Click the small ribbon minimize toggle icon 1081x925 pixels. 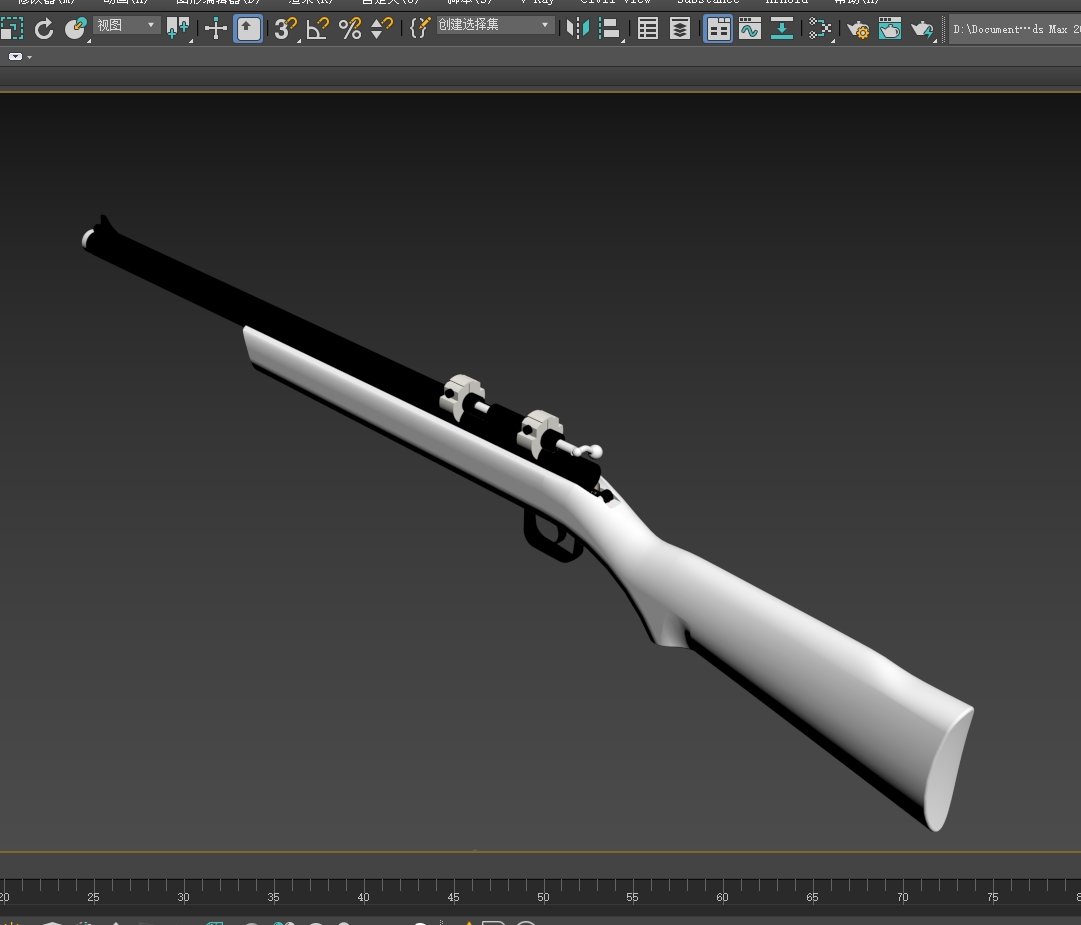tap(15, 57)
